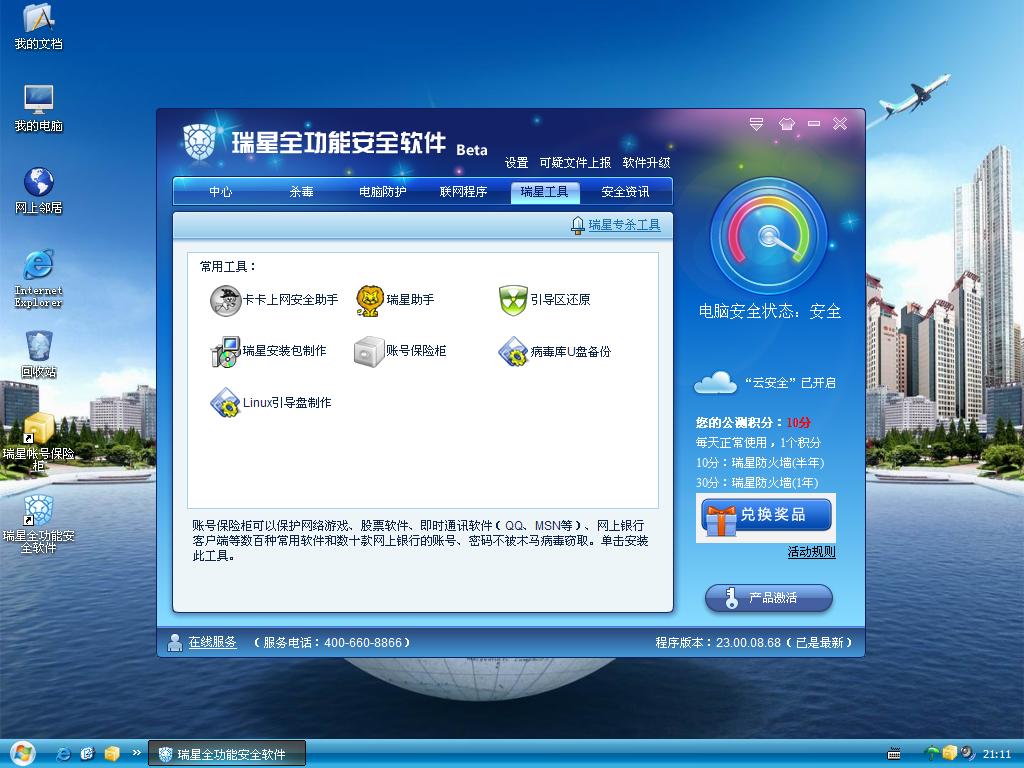Click the 兑换奖品 button
Screen dimensions: 1024x768
(766, 515)
